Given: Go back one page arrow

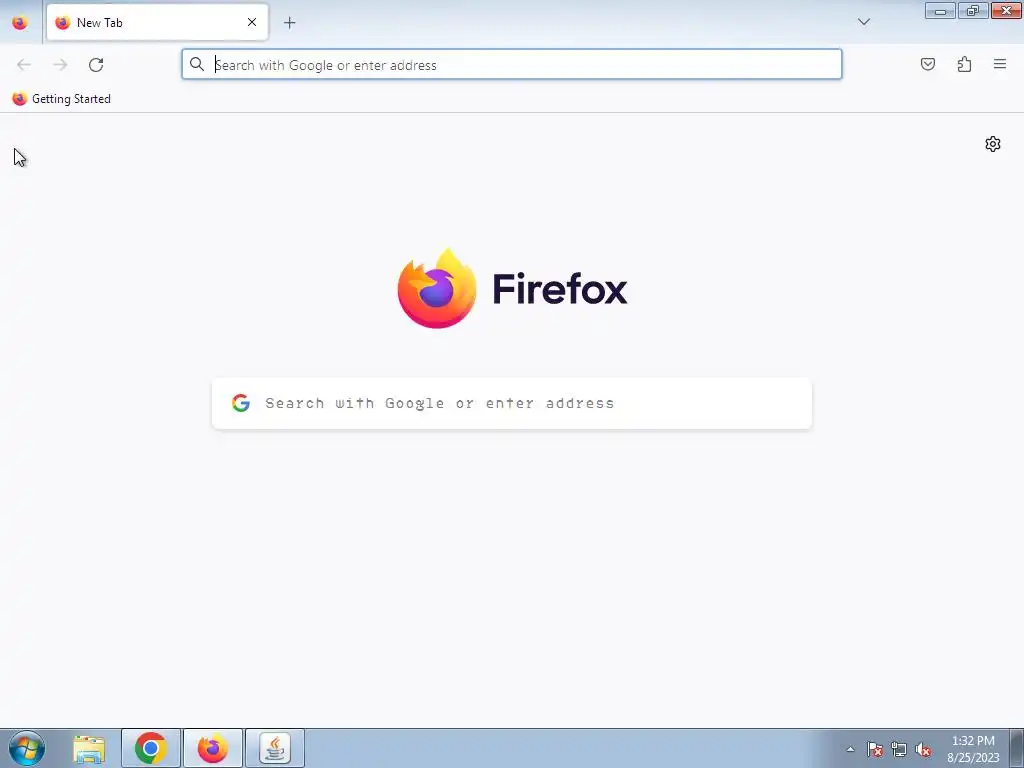Looking at the screenshot, I should 24,65.
